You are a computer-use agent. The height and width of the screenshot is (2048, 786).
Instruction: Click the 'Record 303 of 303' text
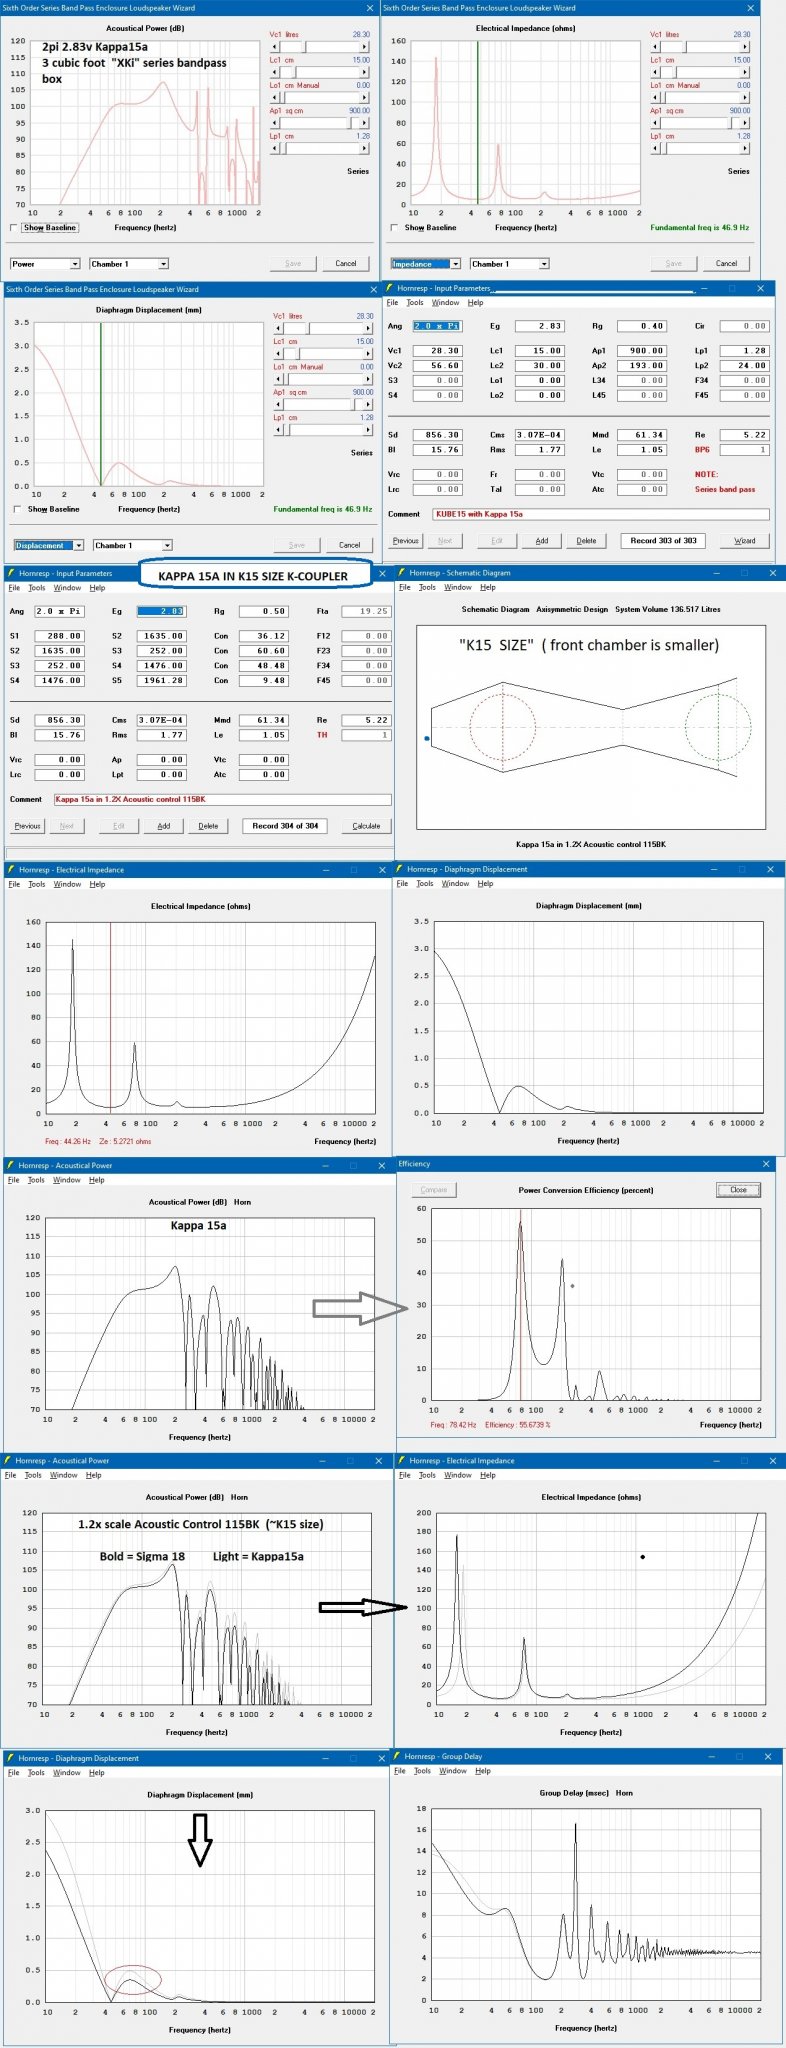point(663,540)
